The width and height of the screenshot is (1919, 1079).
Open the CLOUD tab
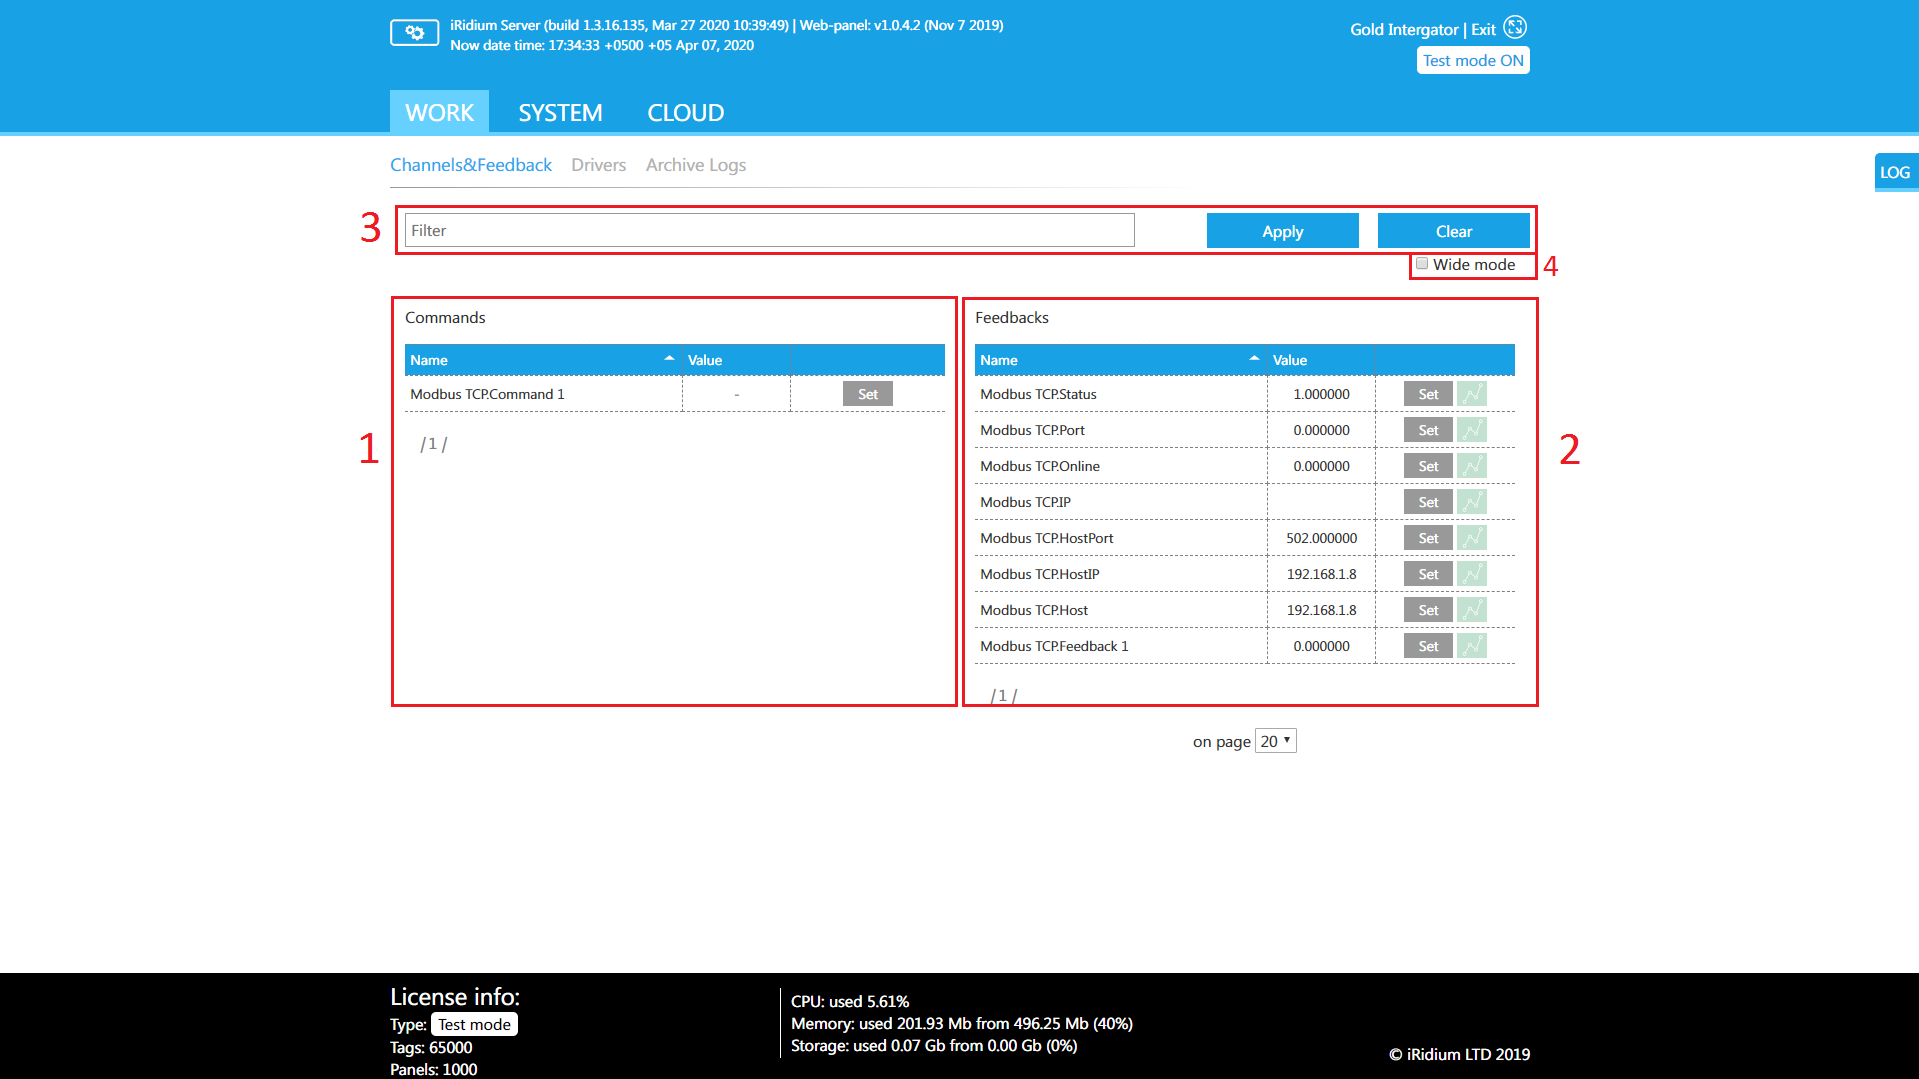tap(685, 113)
